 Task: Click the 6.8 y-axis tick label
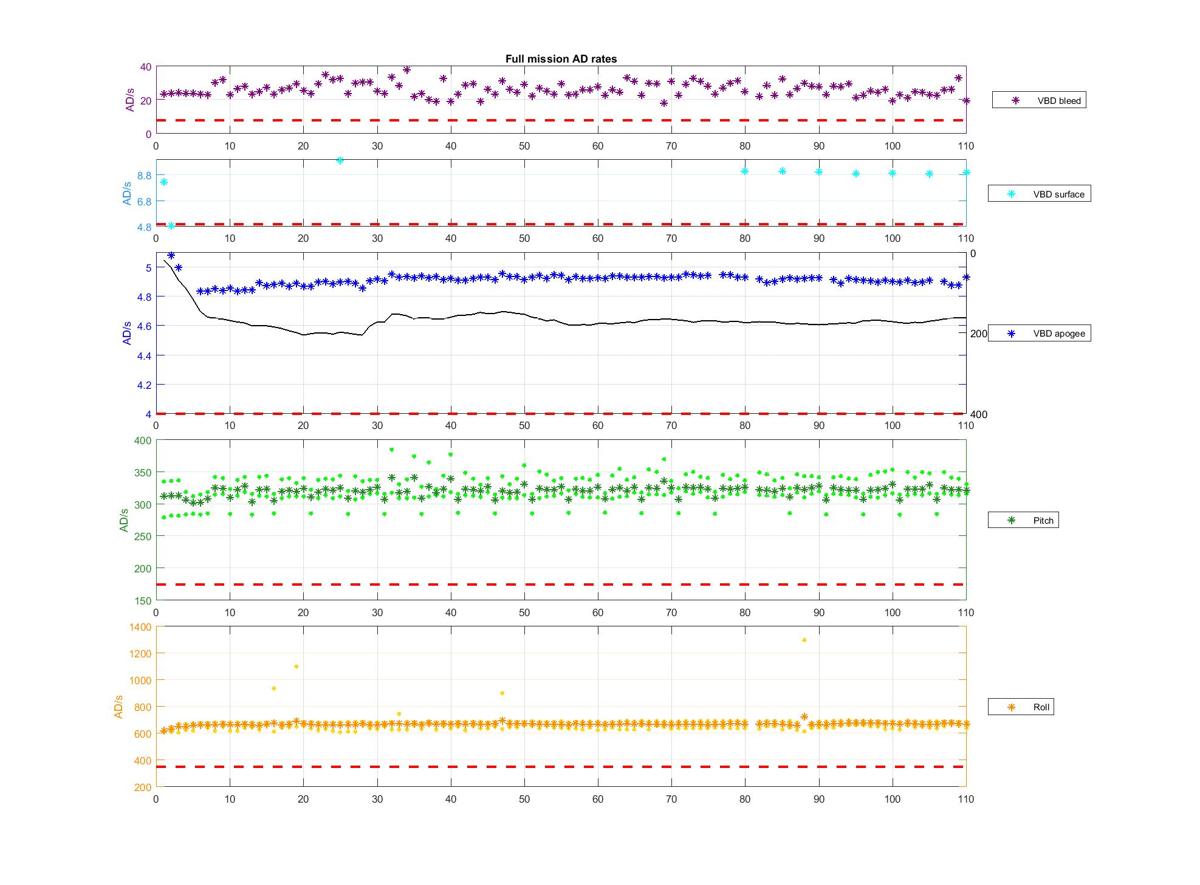coord(145,201)
